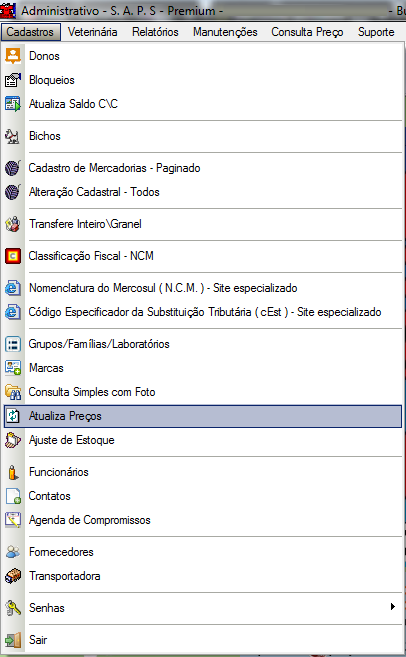This screenshot has width=406, height=657.
Task: Open the Relatórios menu
Action: [155, 32]
